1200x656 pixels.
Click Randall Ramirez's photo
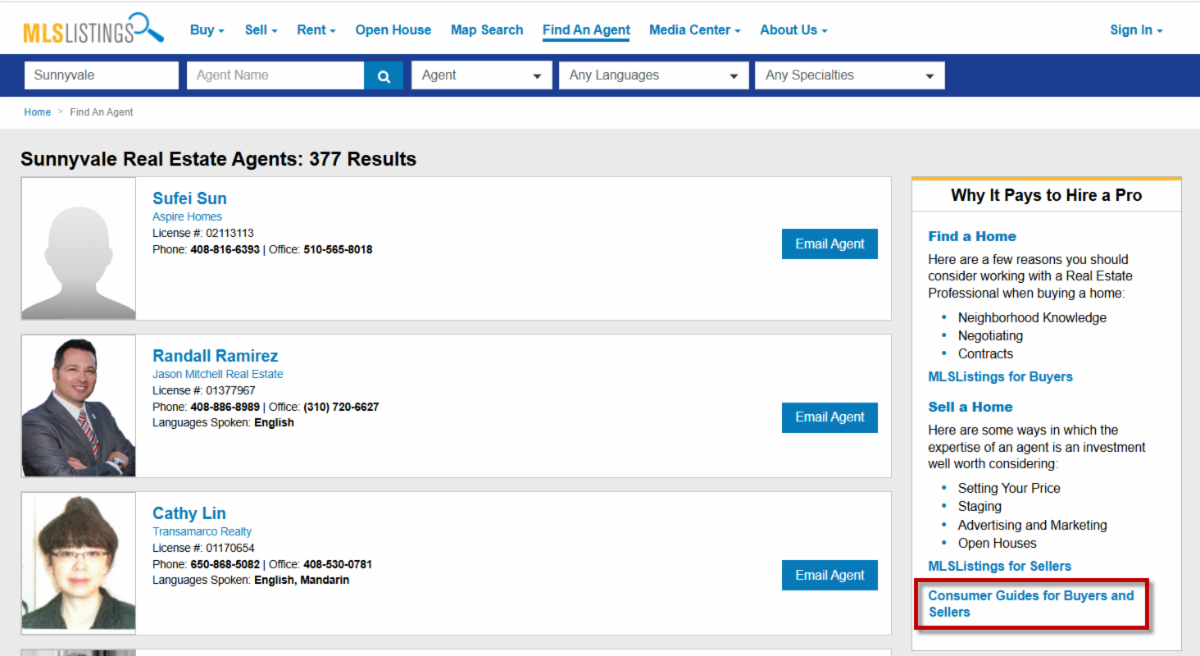(78, 406)
